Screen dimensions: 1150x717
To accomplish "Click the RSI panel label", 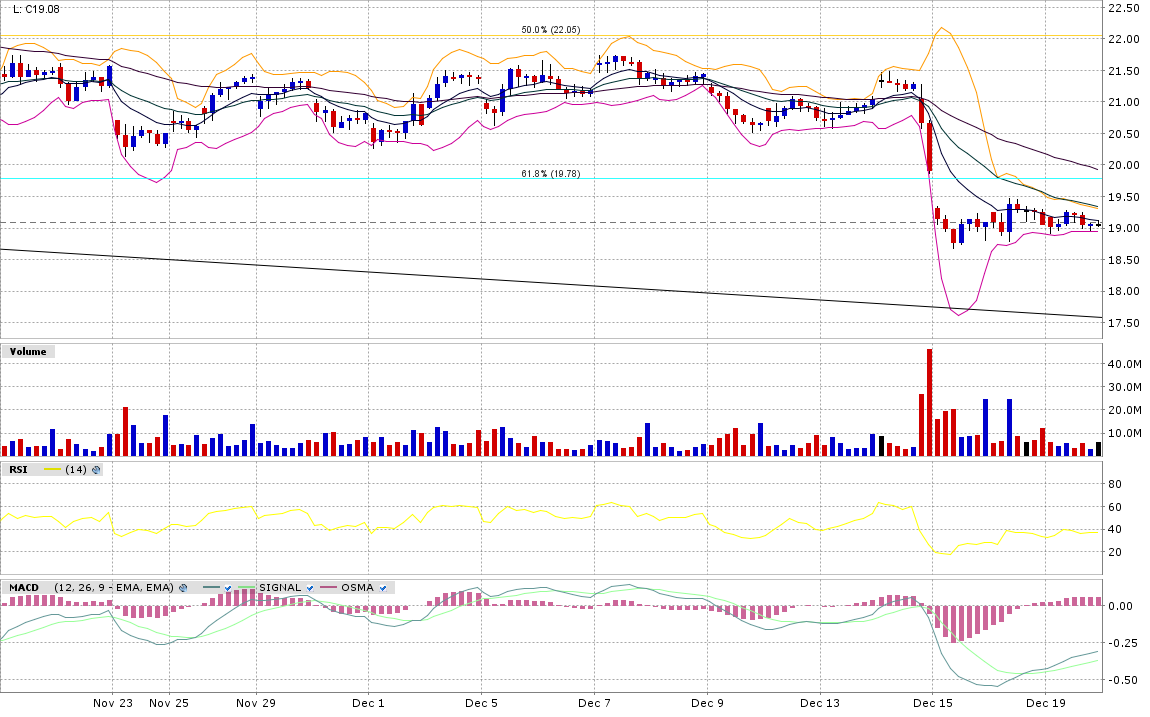I will click(18, 469).
